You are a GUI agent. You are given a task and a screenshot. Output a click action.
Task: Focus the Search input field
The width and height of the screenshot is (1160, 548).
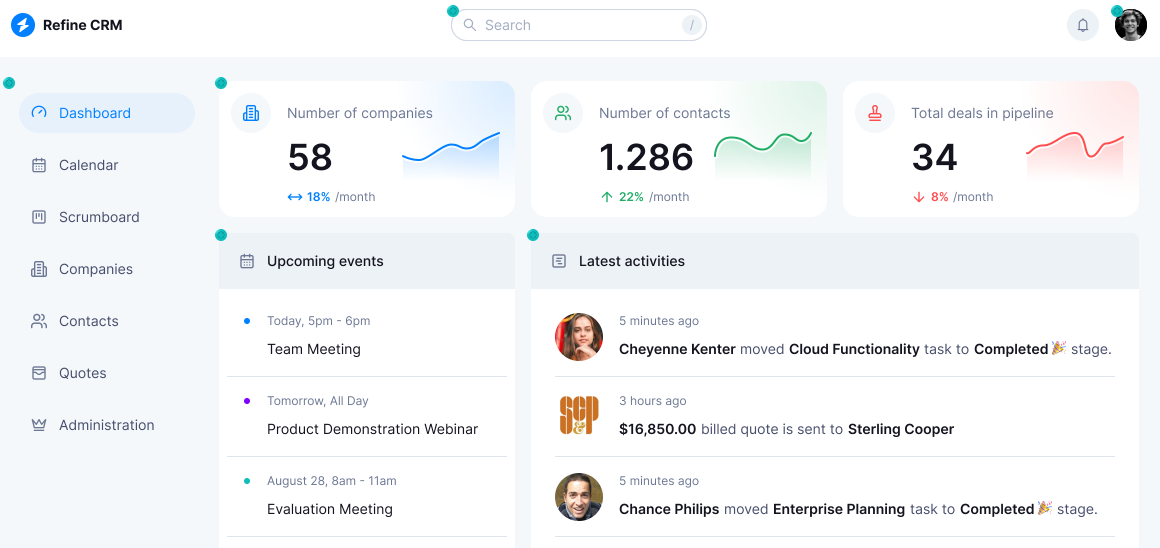(579, 25)
